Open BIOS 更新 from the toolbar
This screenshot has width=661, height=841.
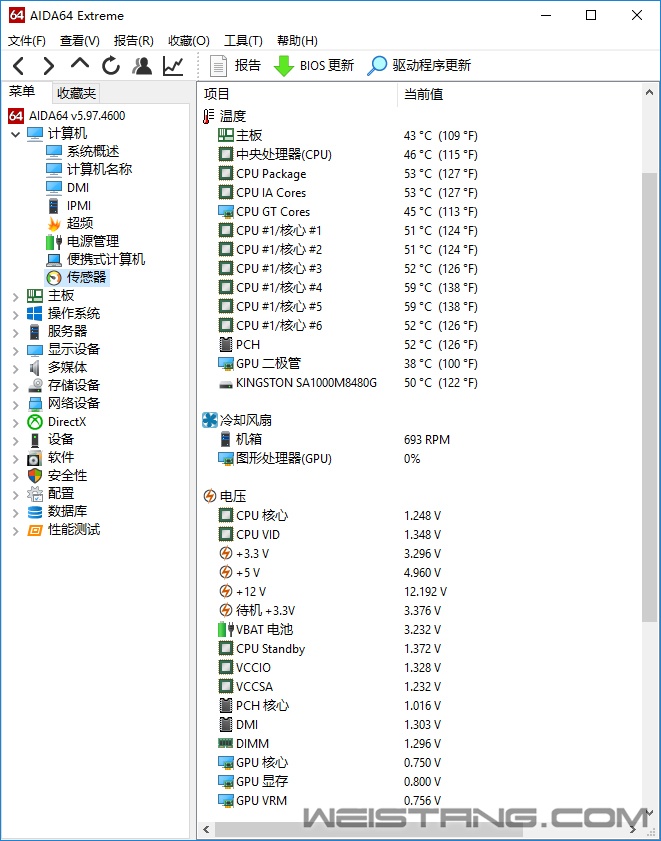click(314, 65)
